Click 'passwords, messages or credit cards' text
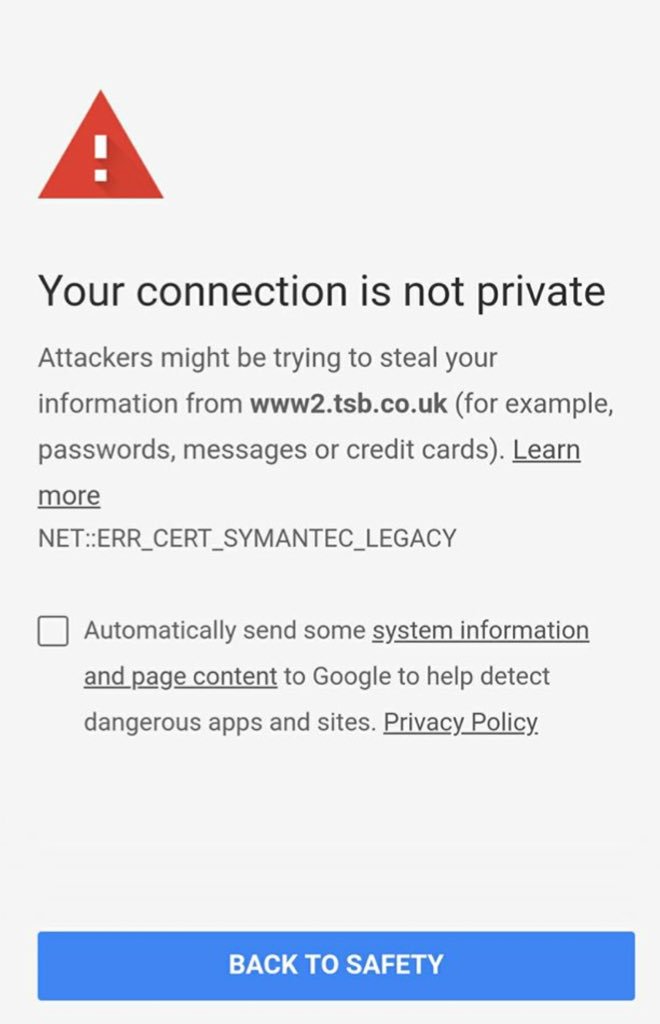The image size is (660, 1024). click(268, 450)
